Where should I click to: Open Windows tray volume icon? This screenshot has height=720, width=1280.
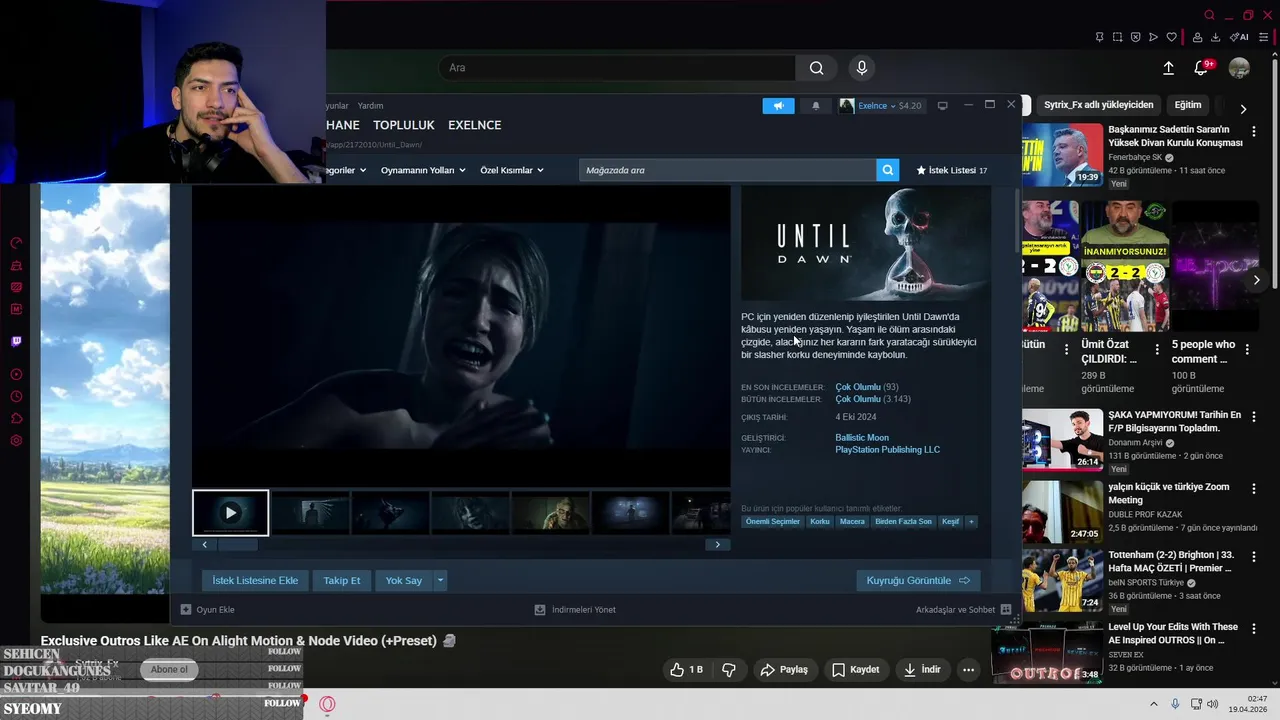pos(1213,704)
